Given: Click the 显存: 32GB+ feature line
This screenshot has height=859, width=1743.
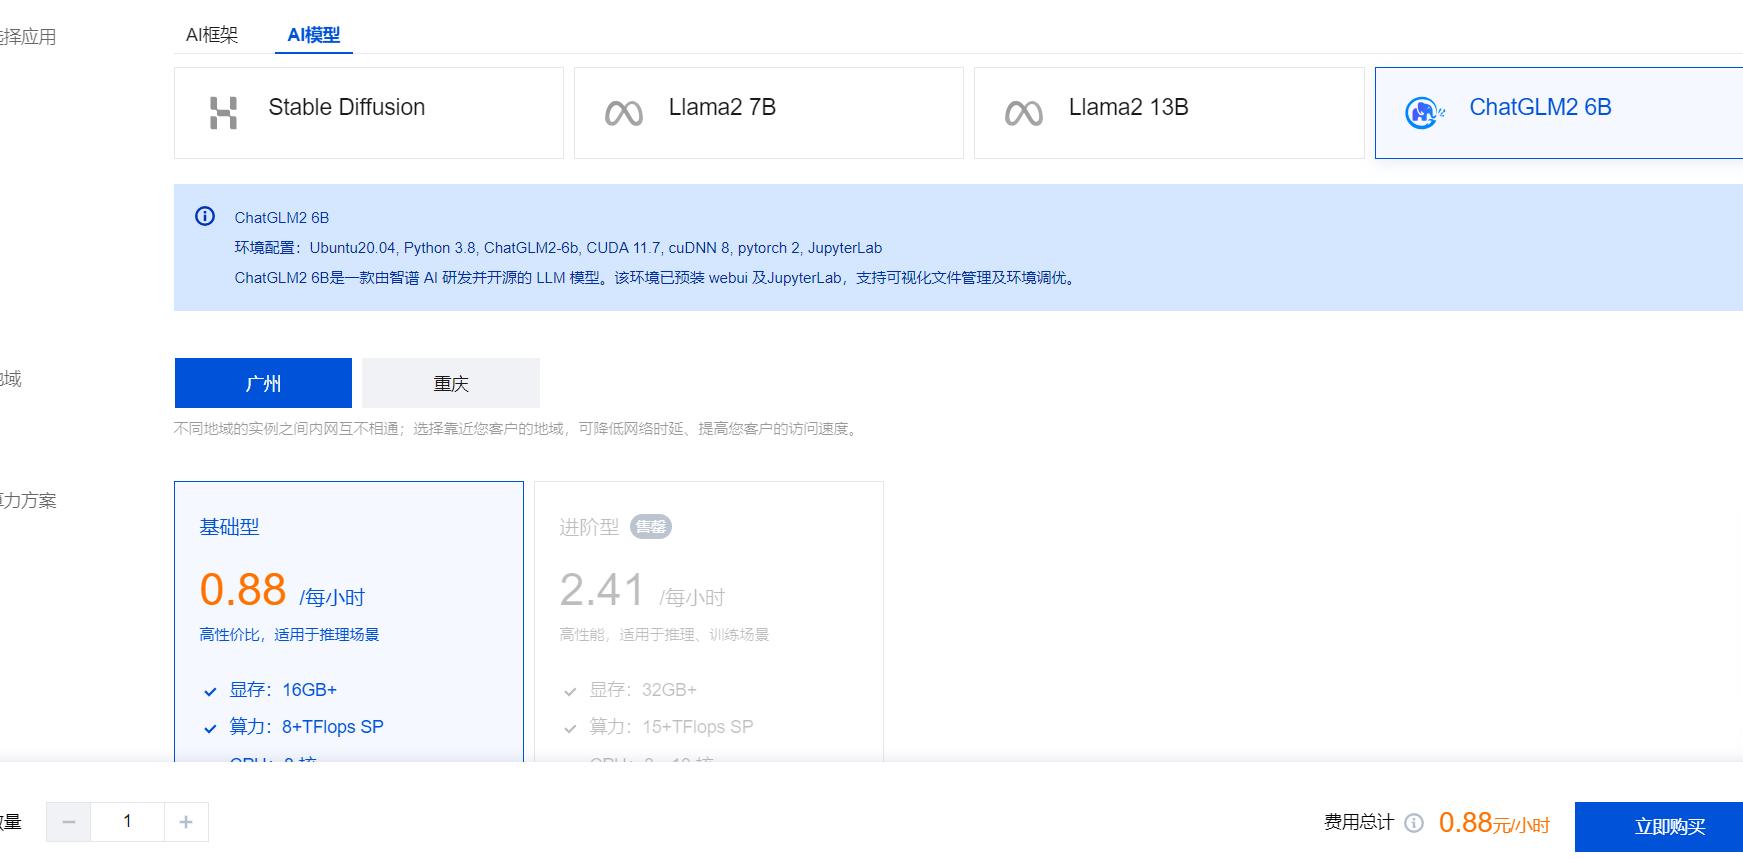Looking at the screenshot, I should click(643, 690).
